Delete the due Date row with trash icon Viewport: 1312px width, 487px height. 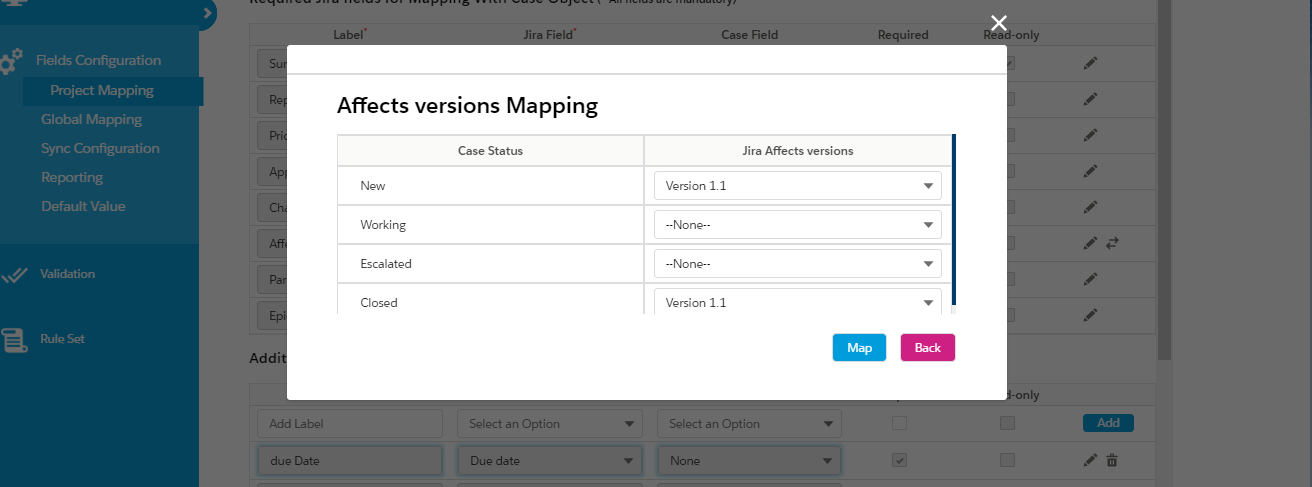click(1111, 460)
